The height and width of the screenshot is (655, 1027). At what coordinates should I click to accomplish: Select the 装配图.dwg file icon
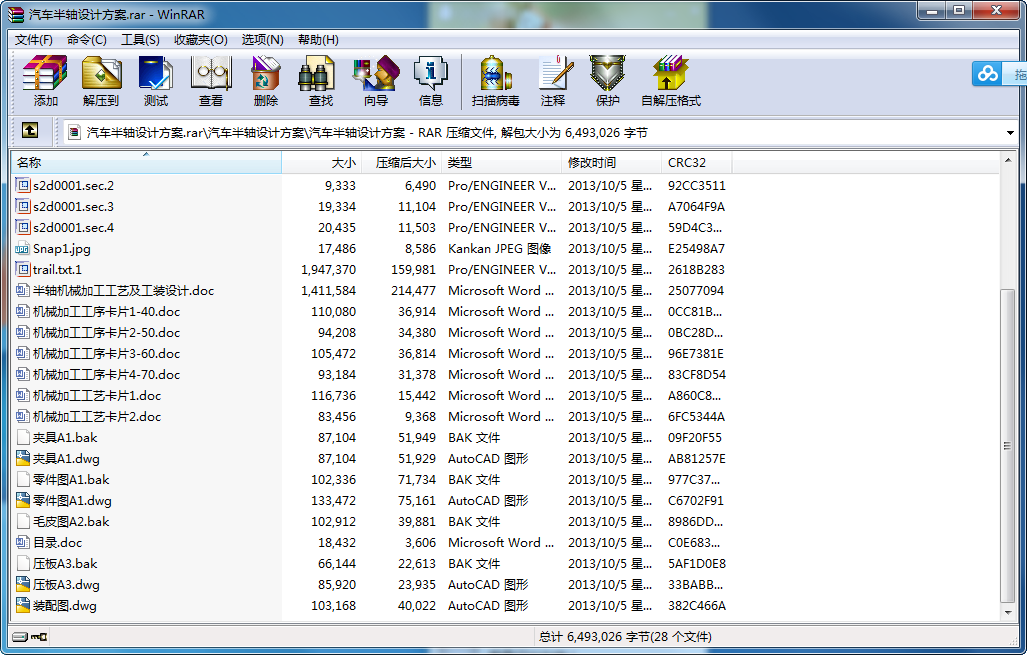click(23, 605)
